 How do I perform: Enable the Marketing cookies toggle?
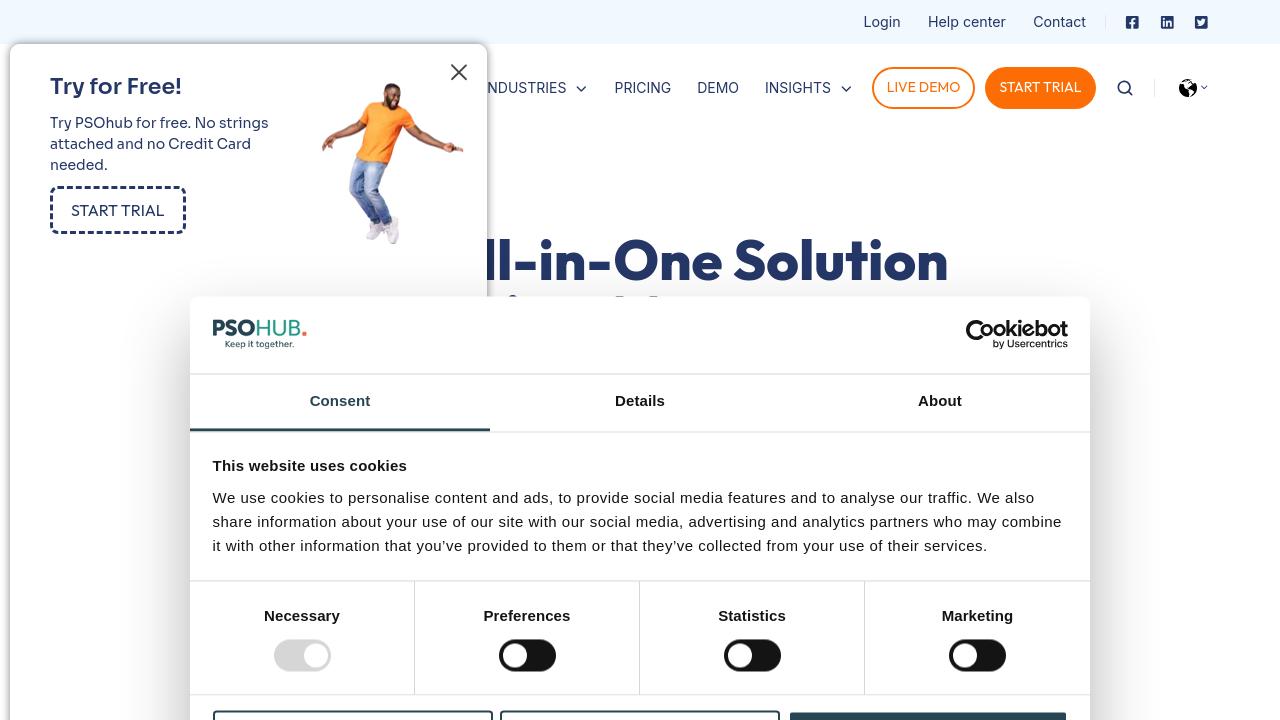tap(977, 656)
